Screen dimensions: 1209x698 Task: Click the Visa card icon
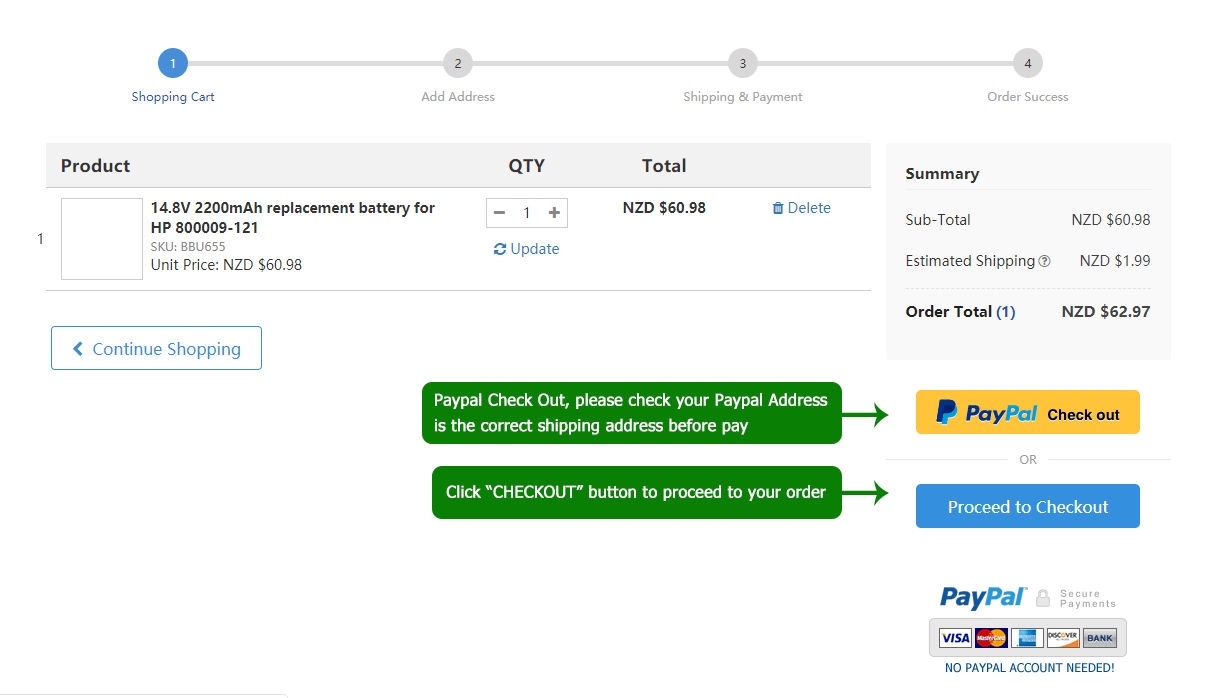click(x=955, y=638)
